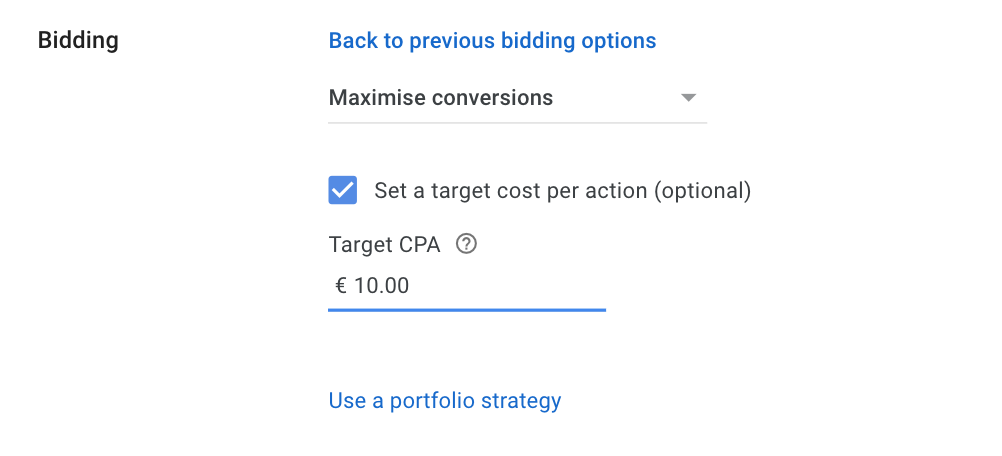The width and height of the screenshot is (1002, 456).
Task: Click the empty right area of the Target CPA field
Action: click(x=511, y=285)
